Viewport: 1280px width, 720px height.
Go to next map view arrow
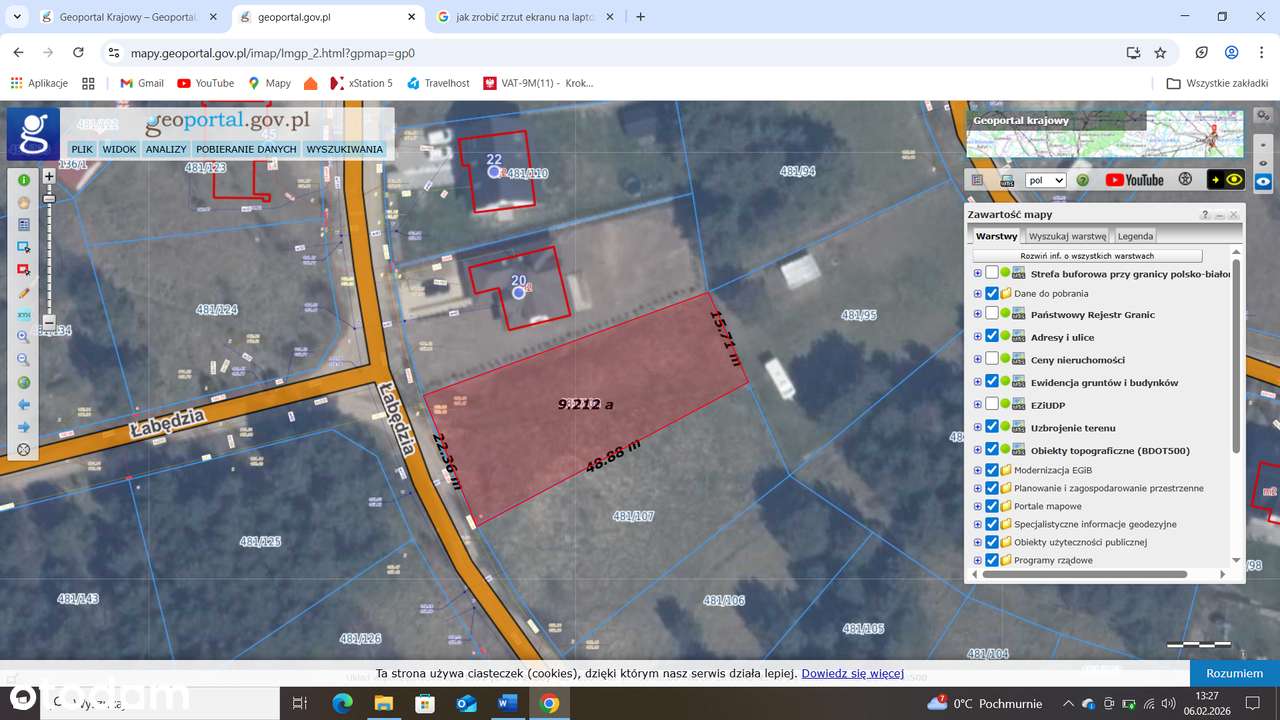tap(24, 427)
